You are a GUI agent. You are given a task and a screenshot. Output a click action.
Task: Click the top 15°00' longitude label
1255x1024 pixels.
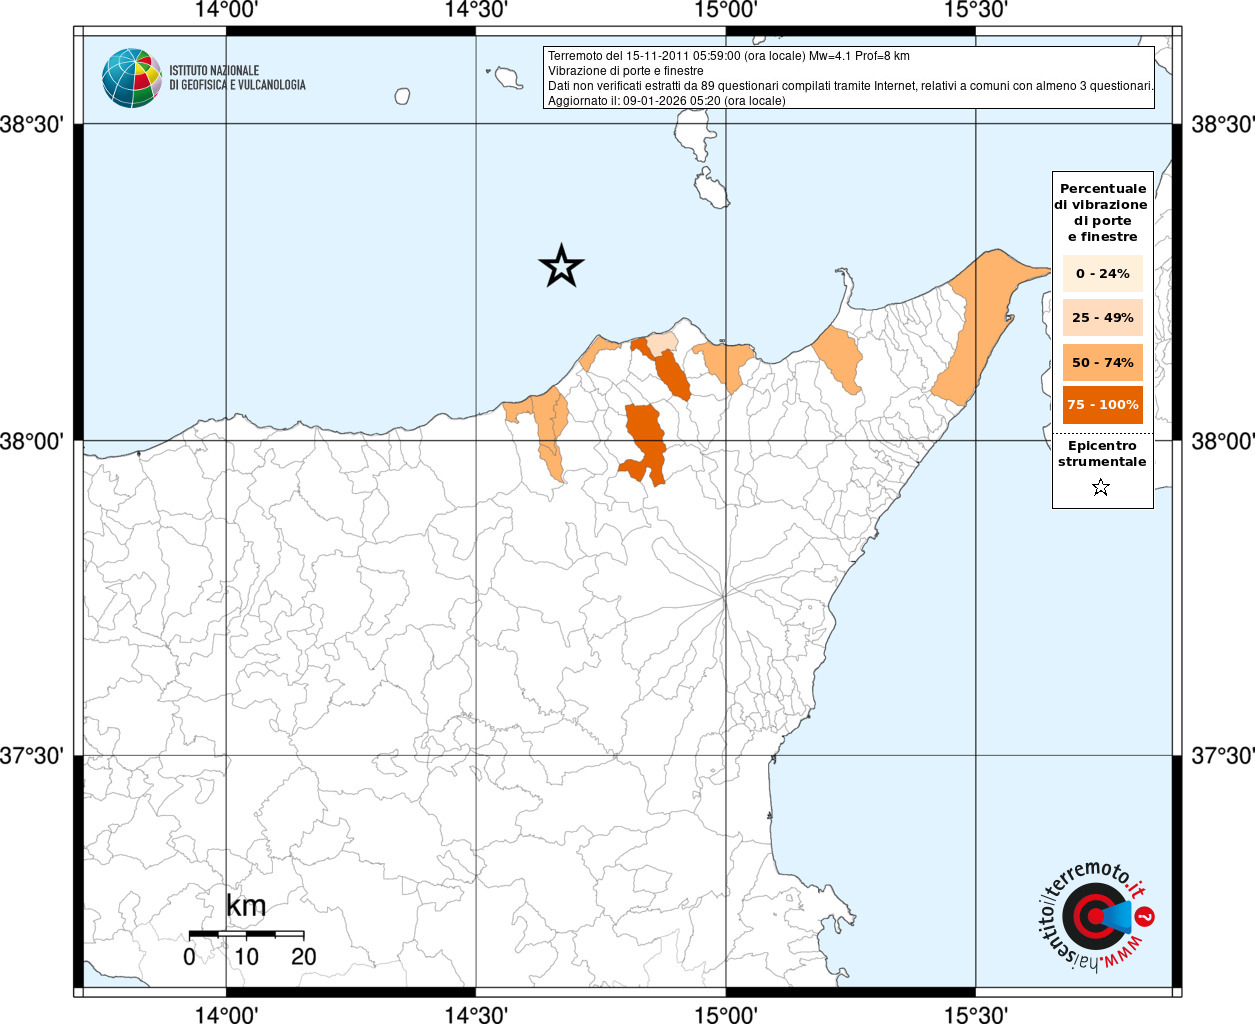pyautogui.click(x=726, y=11)
